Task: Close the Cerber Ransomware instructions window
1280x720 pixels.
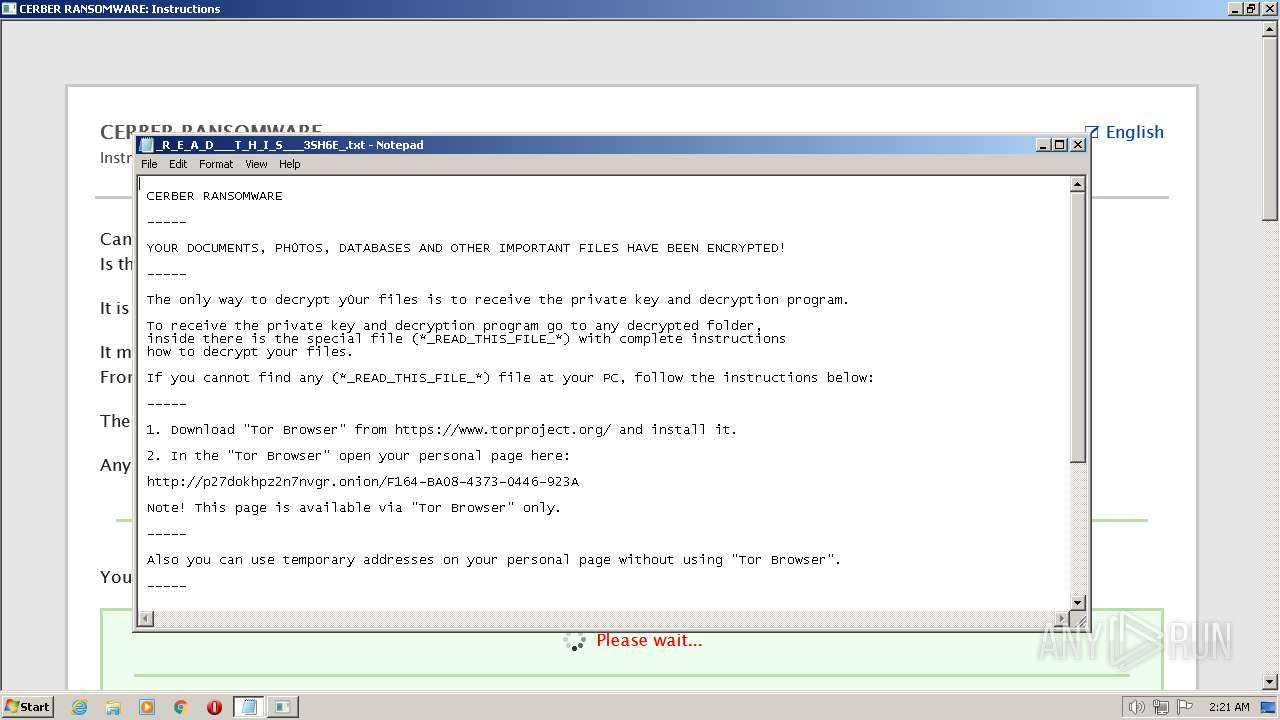Action: [1268, 9]
